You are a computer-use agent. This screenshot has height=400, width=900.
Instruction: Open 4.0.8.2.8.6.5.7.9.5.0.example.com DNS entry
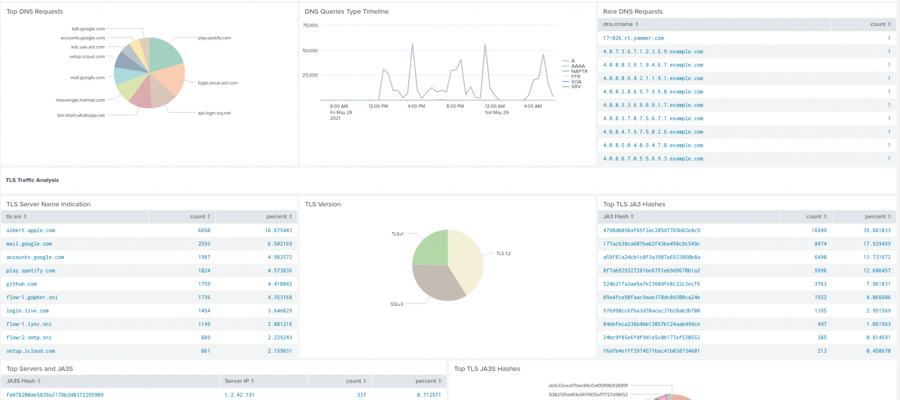click(x=653, y=91)
